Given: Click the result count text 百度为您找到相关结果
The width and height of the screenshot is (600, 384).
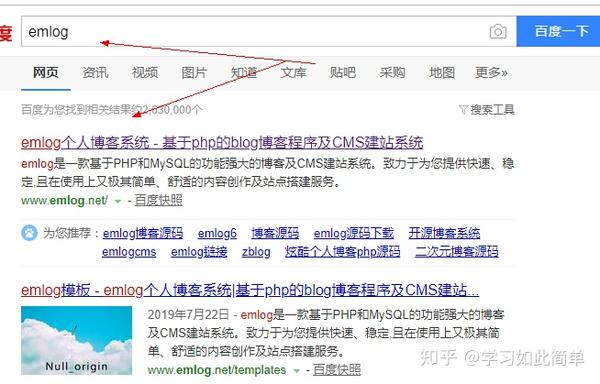Looking at the screenshot, I should coord(112,110).
